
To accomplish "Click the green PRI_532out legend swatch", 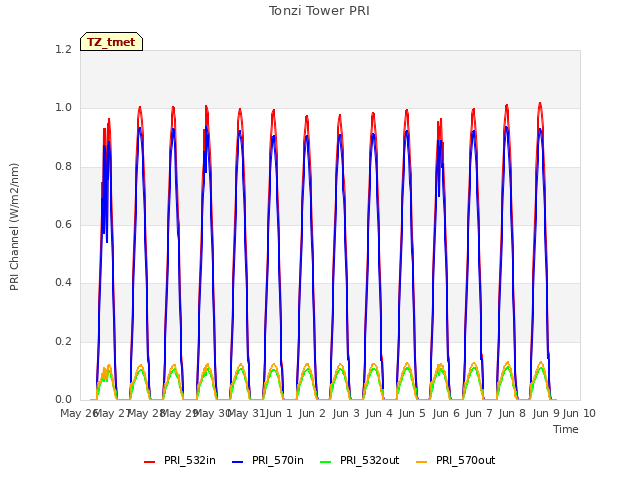I will (326, 462).
